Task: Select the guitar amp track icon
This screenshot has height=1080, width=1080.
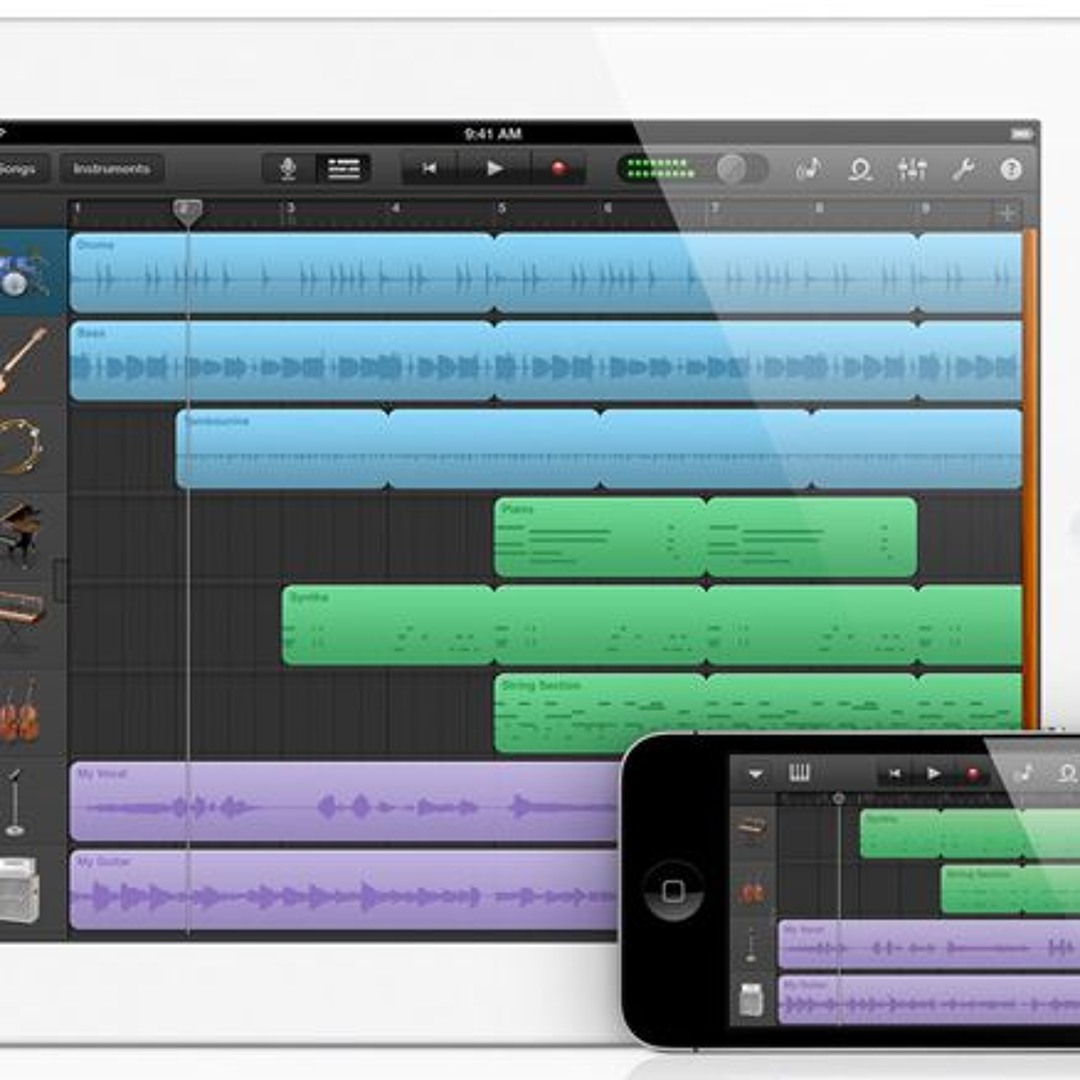Action: coord(20,889)
